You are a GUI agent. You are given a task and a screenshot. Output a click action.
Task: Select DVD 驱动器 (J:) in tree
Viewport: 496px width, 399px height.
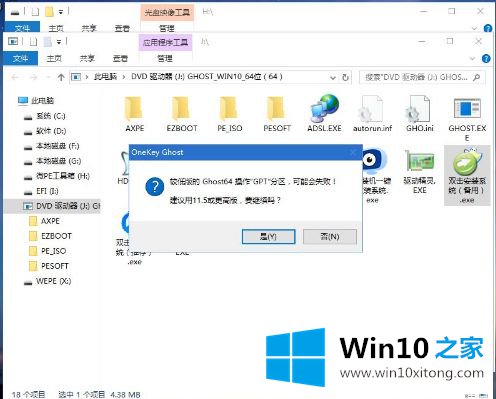52,206
